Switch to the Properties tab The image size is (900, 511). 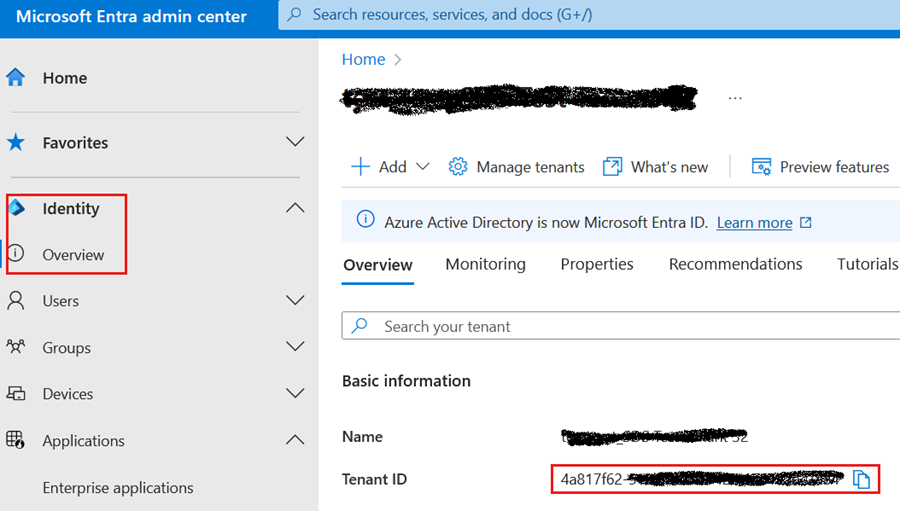(597, 264)
